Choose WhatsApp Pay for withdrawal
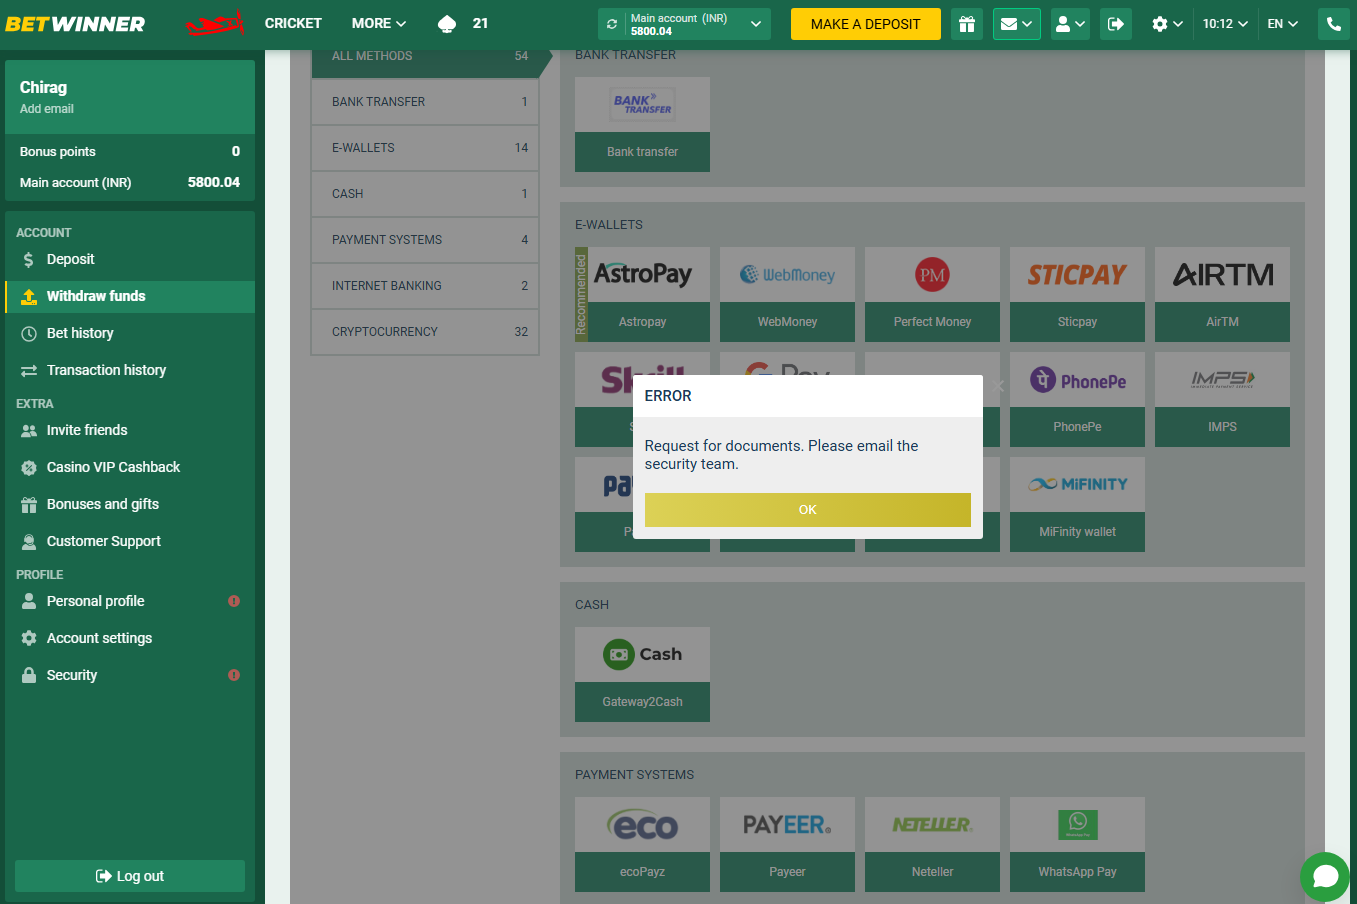1357x904 pixels. tap(1077, 844)
